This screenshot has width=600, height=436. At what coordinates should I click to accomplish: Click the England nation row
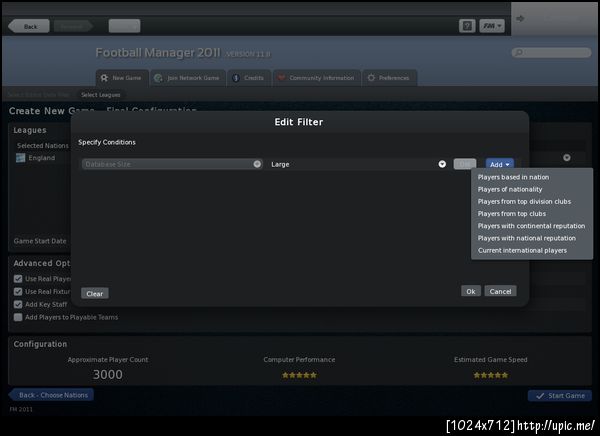[41, 158]
